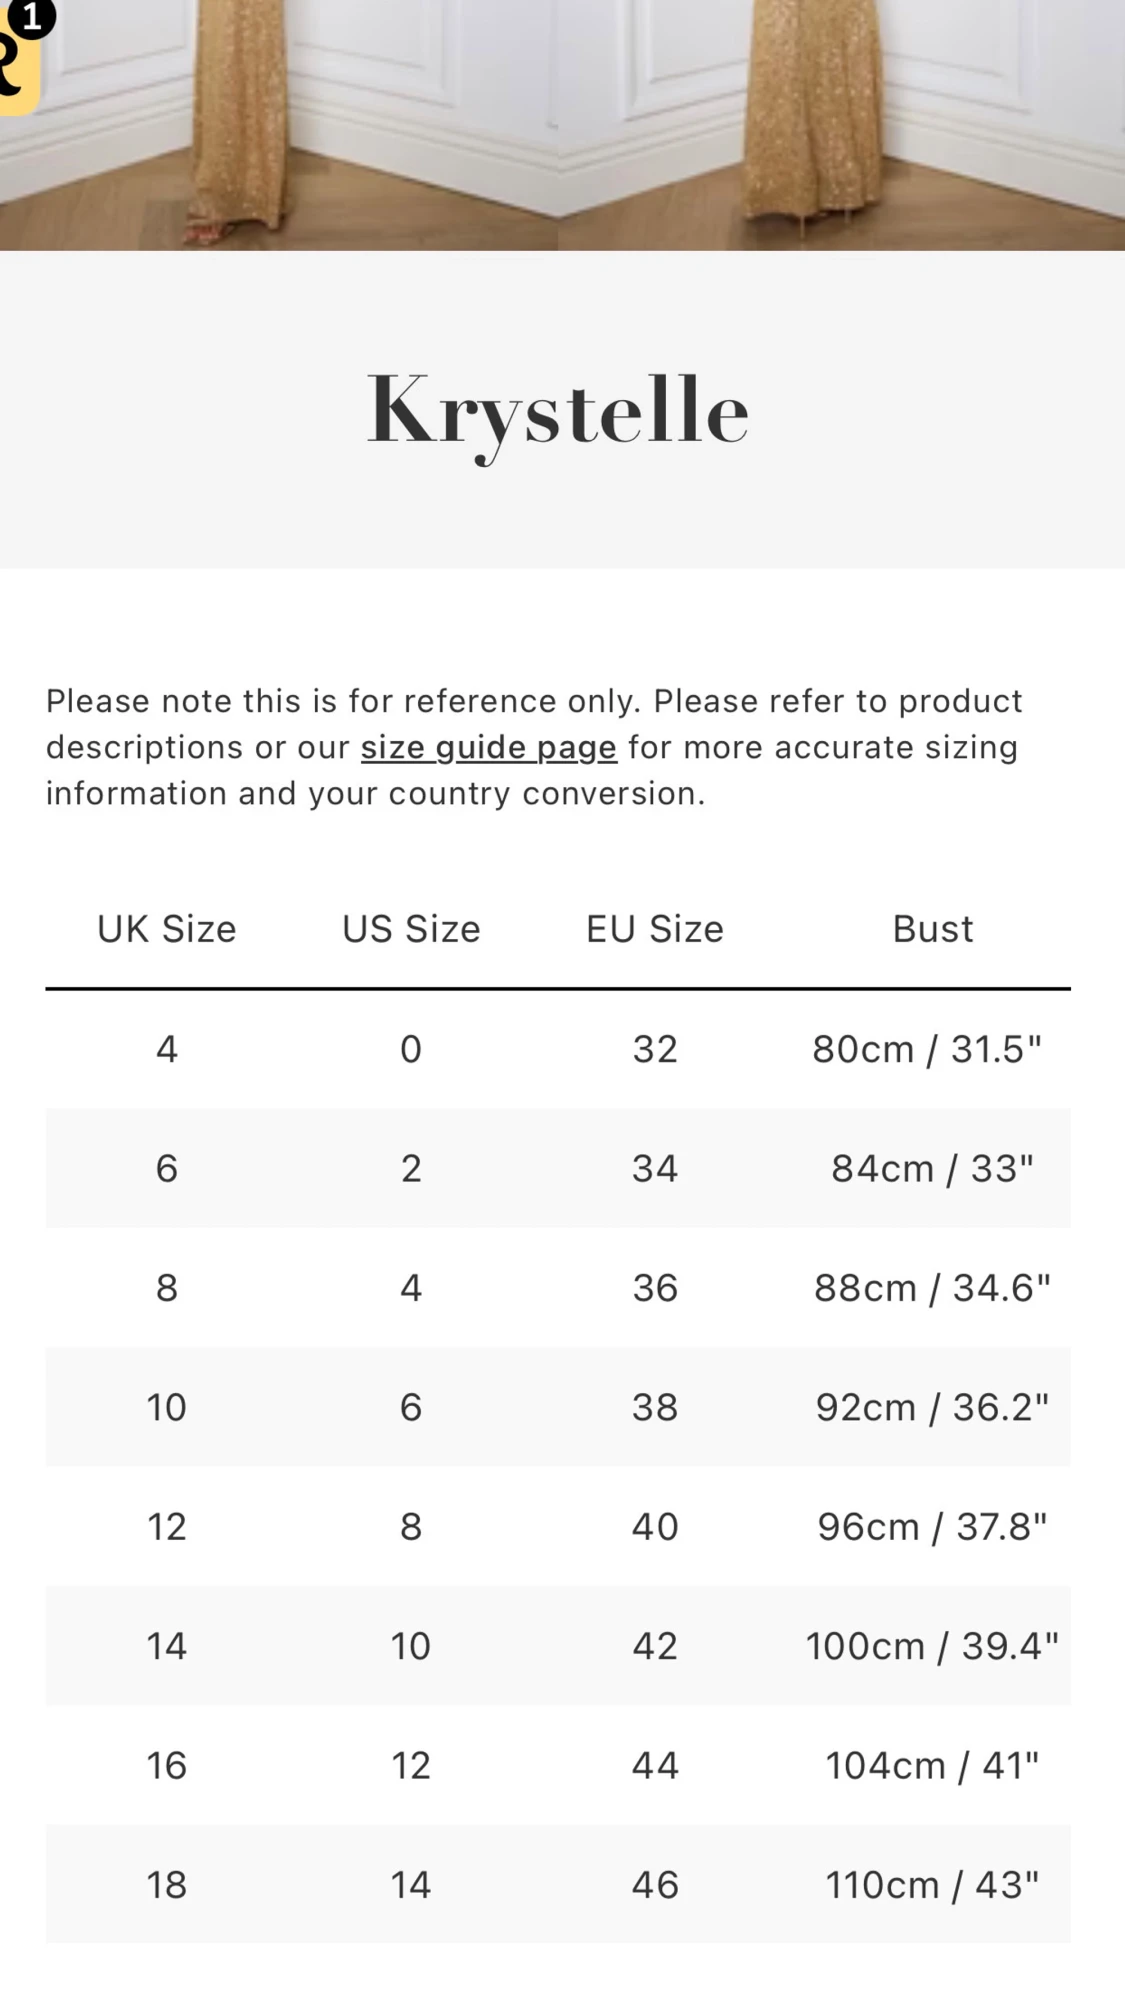Screen dimensions: 1125x1999
Task: Click the EU Size column header
Action: point(655,929)
